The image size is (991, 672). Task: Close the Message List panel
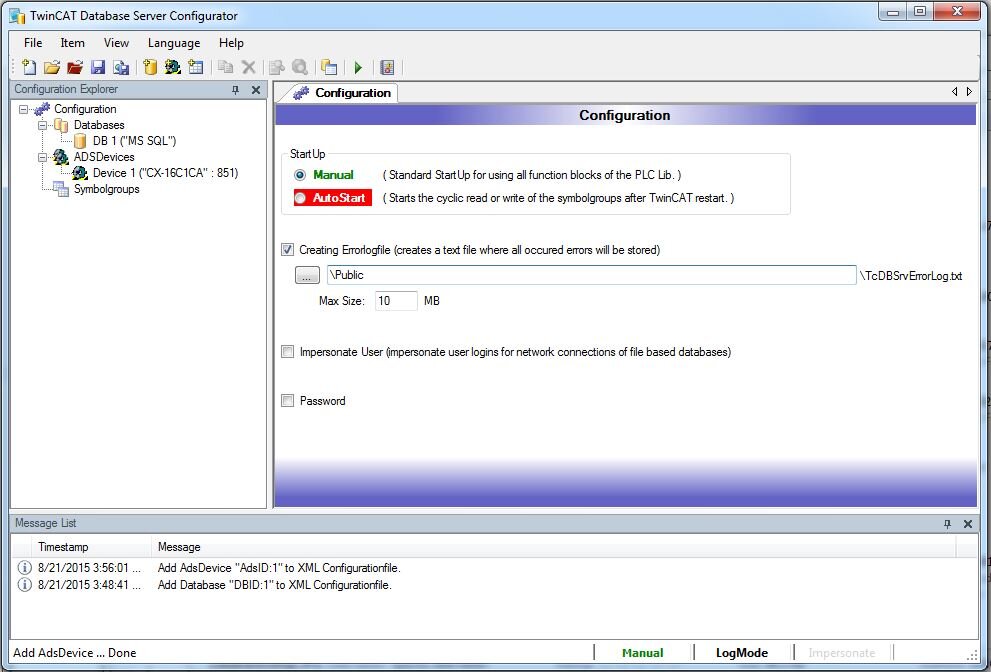click(968, 523)
